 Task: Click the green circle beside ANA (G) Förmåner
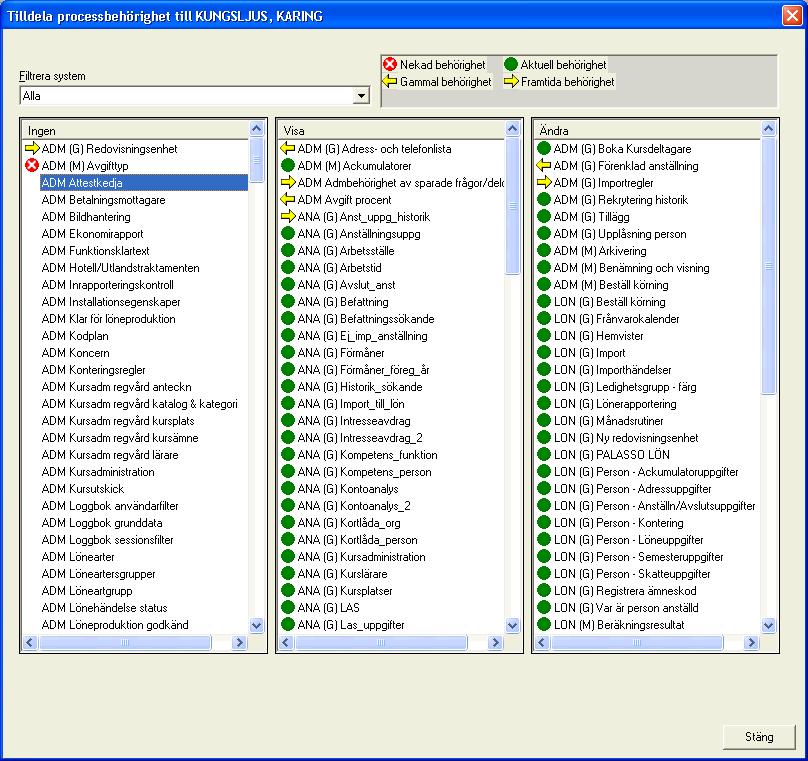coord(288,352)
